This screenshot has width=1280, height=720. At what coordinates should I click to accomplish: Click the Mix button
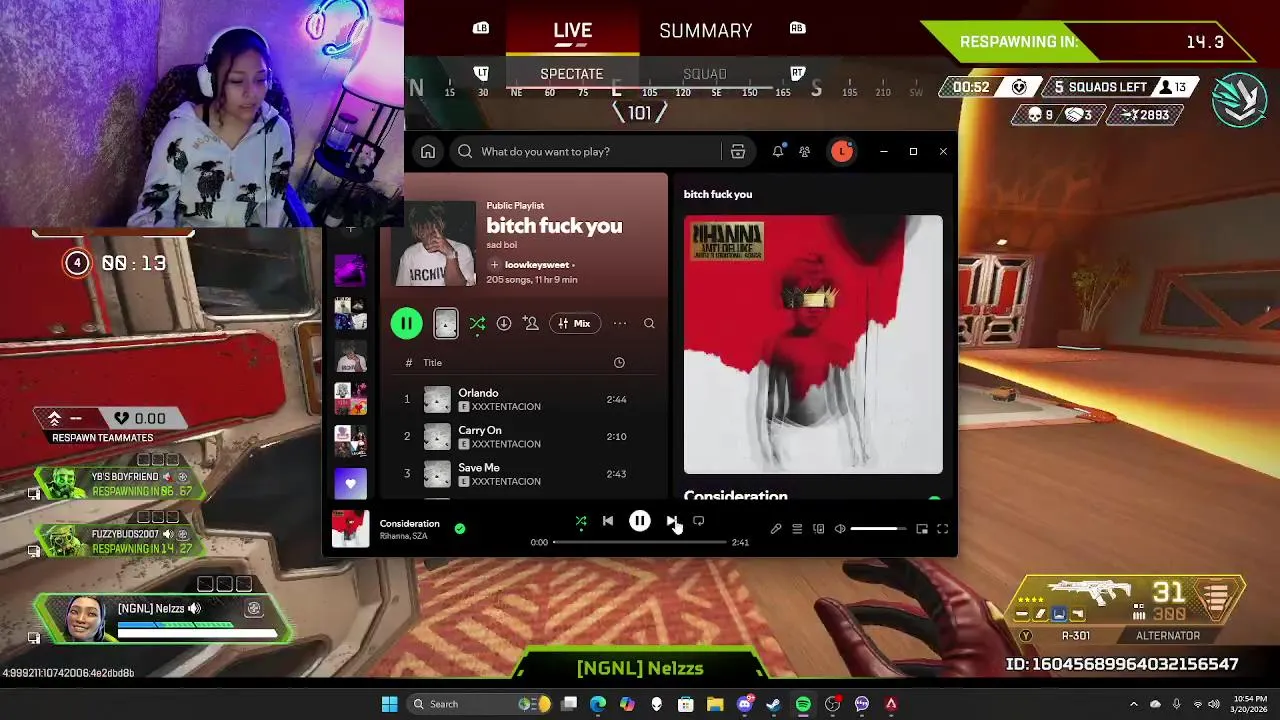[574, 323]
